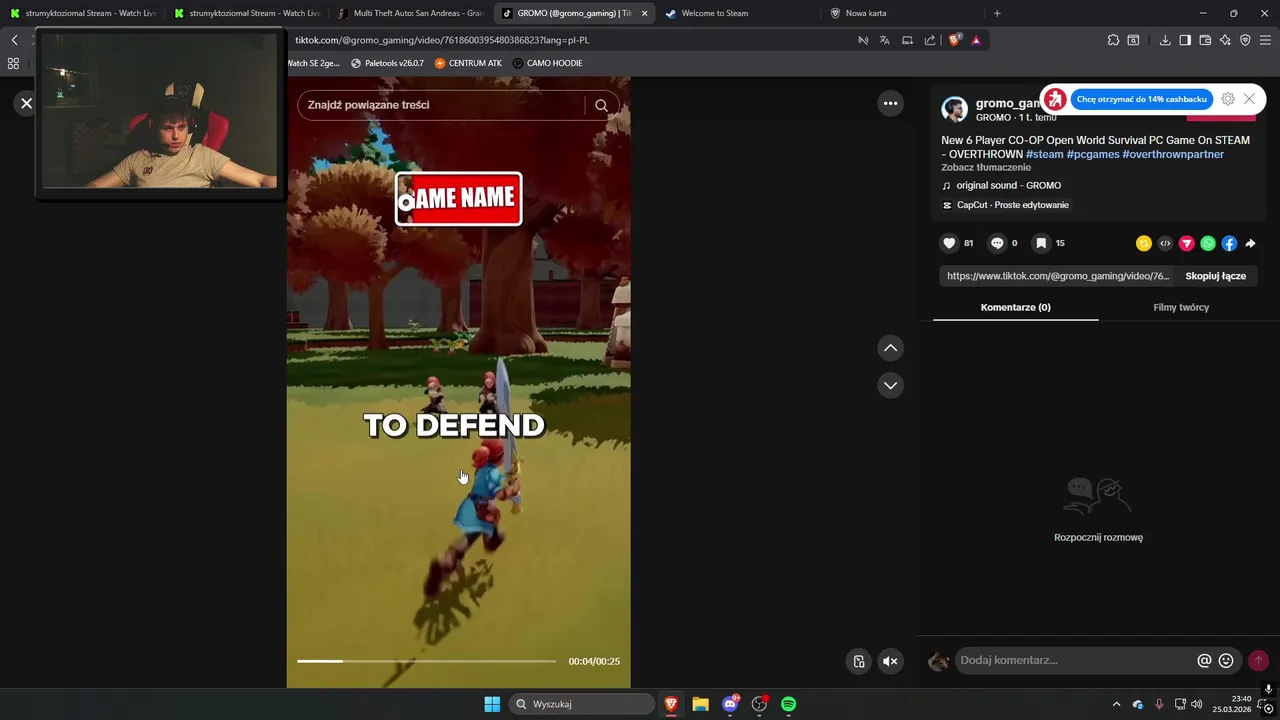Viewport: 1280px width, 720px height.
Task: Open Brave Shields lion icon
Action: (x=955, y=40)
